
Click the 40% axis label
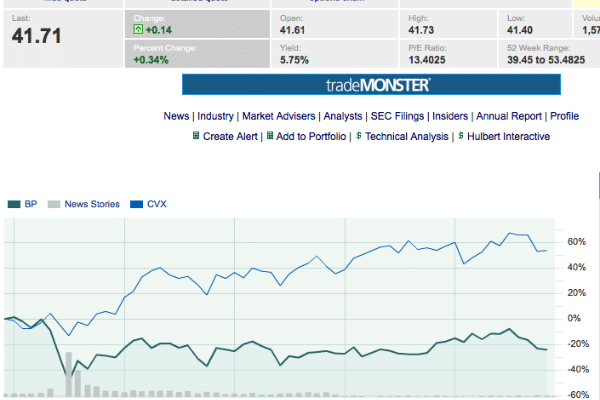point(576,267)
